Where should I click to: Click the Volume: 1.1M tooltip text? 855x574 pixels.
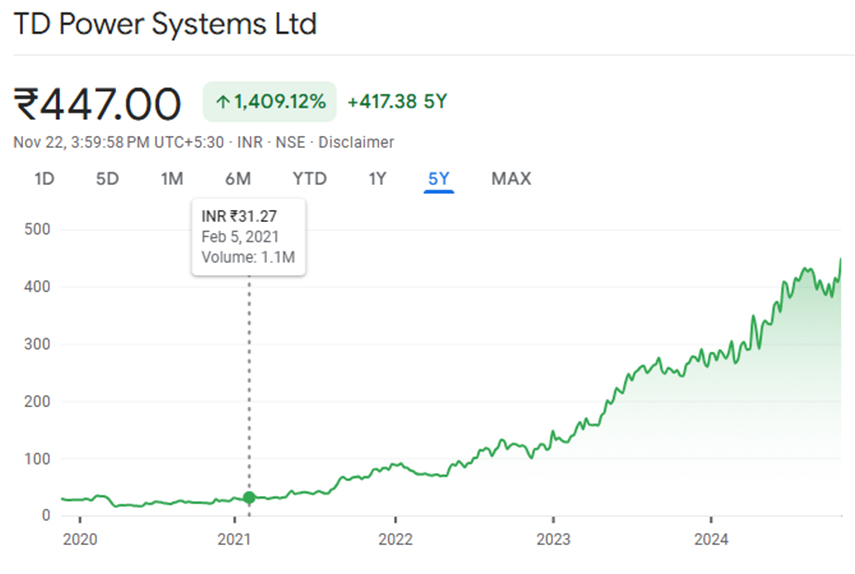pyautogui.click(x=248, y=257)
